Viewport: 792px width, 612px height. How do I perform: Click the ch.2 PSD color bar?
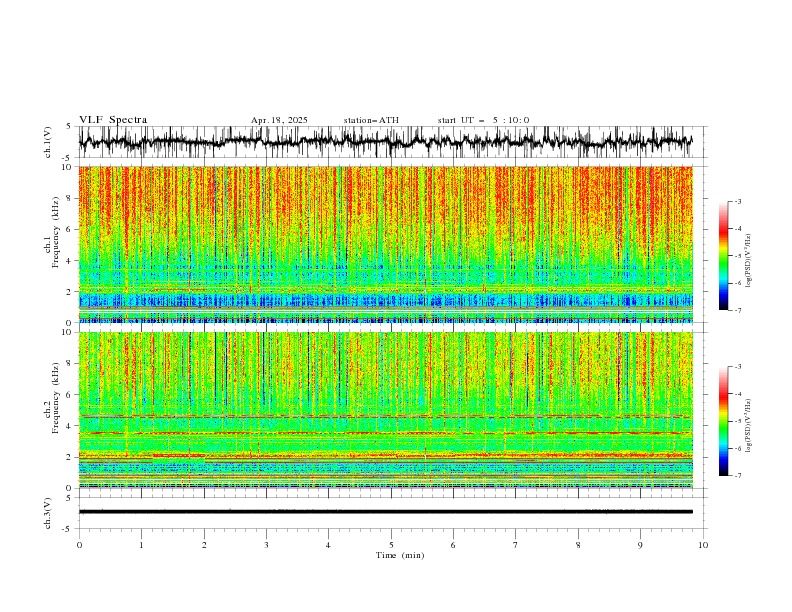point(724,421)
